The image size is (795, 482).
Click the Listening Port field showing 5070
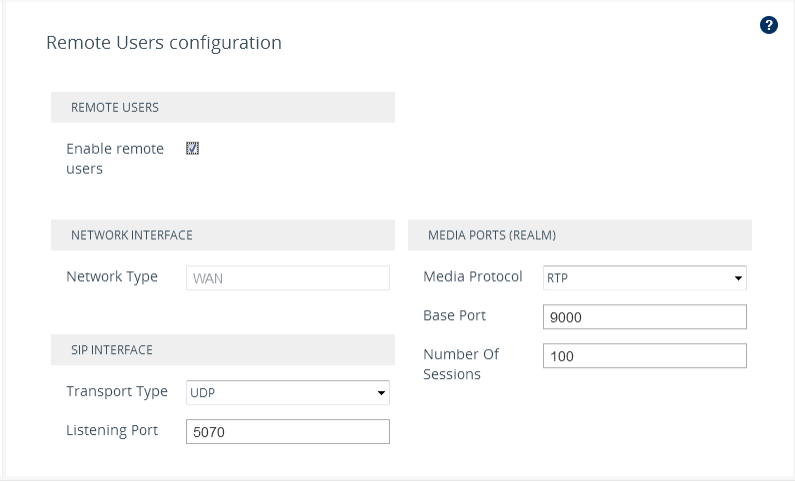pyautogui.click(x=288, y=431)
